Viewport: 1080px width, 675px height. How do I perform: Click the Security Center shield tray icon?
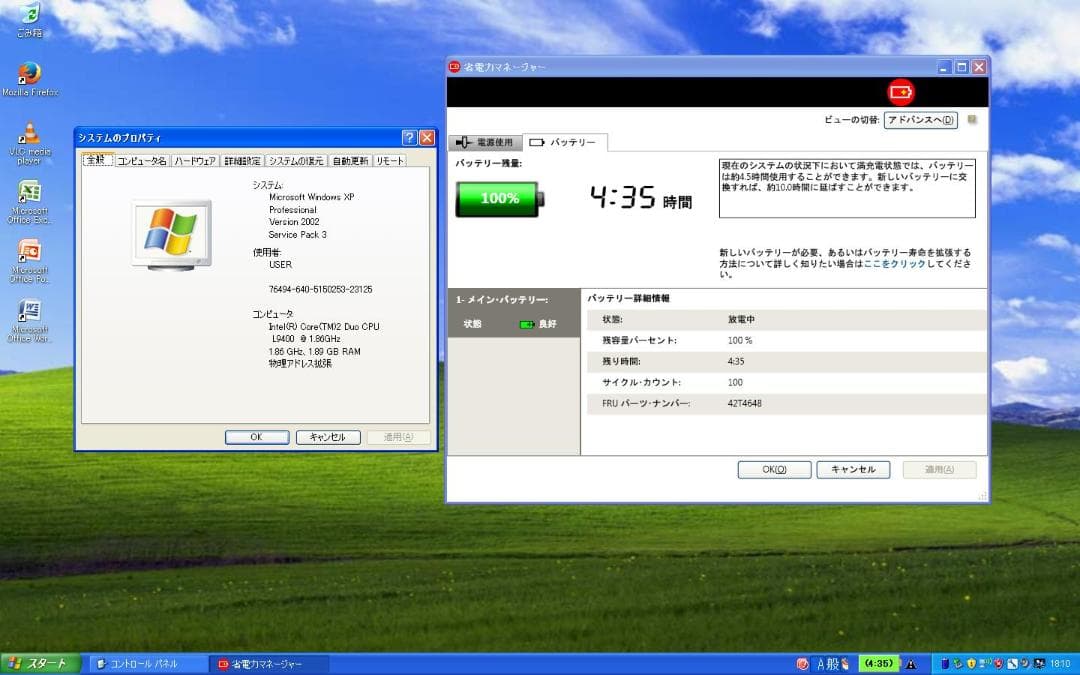(970, 663)
